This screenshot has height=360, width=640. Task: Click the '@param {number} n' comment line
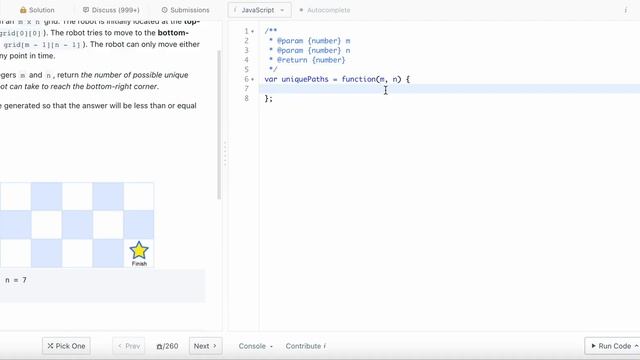coord(309,51)
